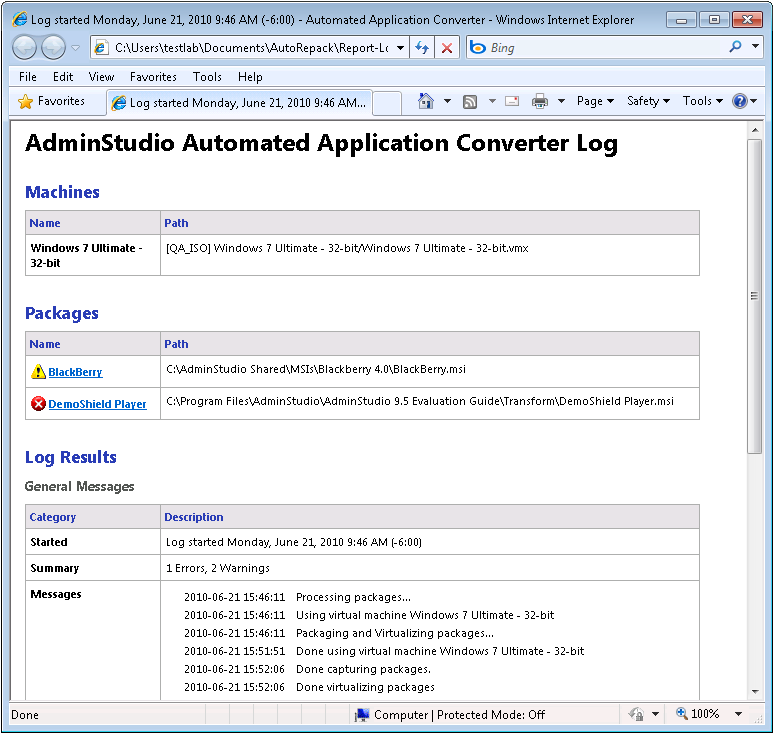Click the vertical scrollbar thumb
Viewport: 774px width, 735px height.
(x=755, y=296)
